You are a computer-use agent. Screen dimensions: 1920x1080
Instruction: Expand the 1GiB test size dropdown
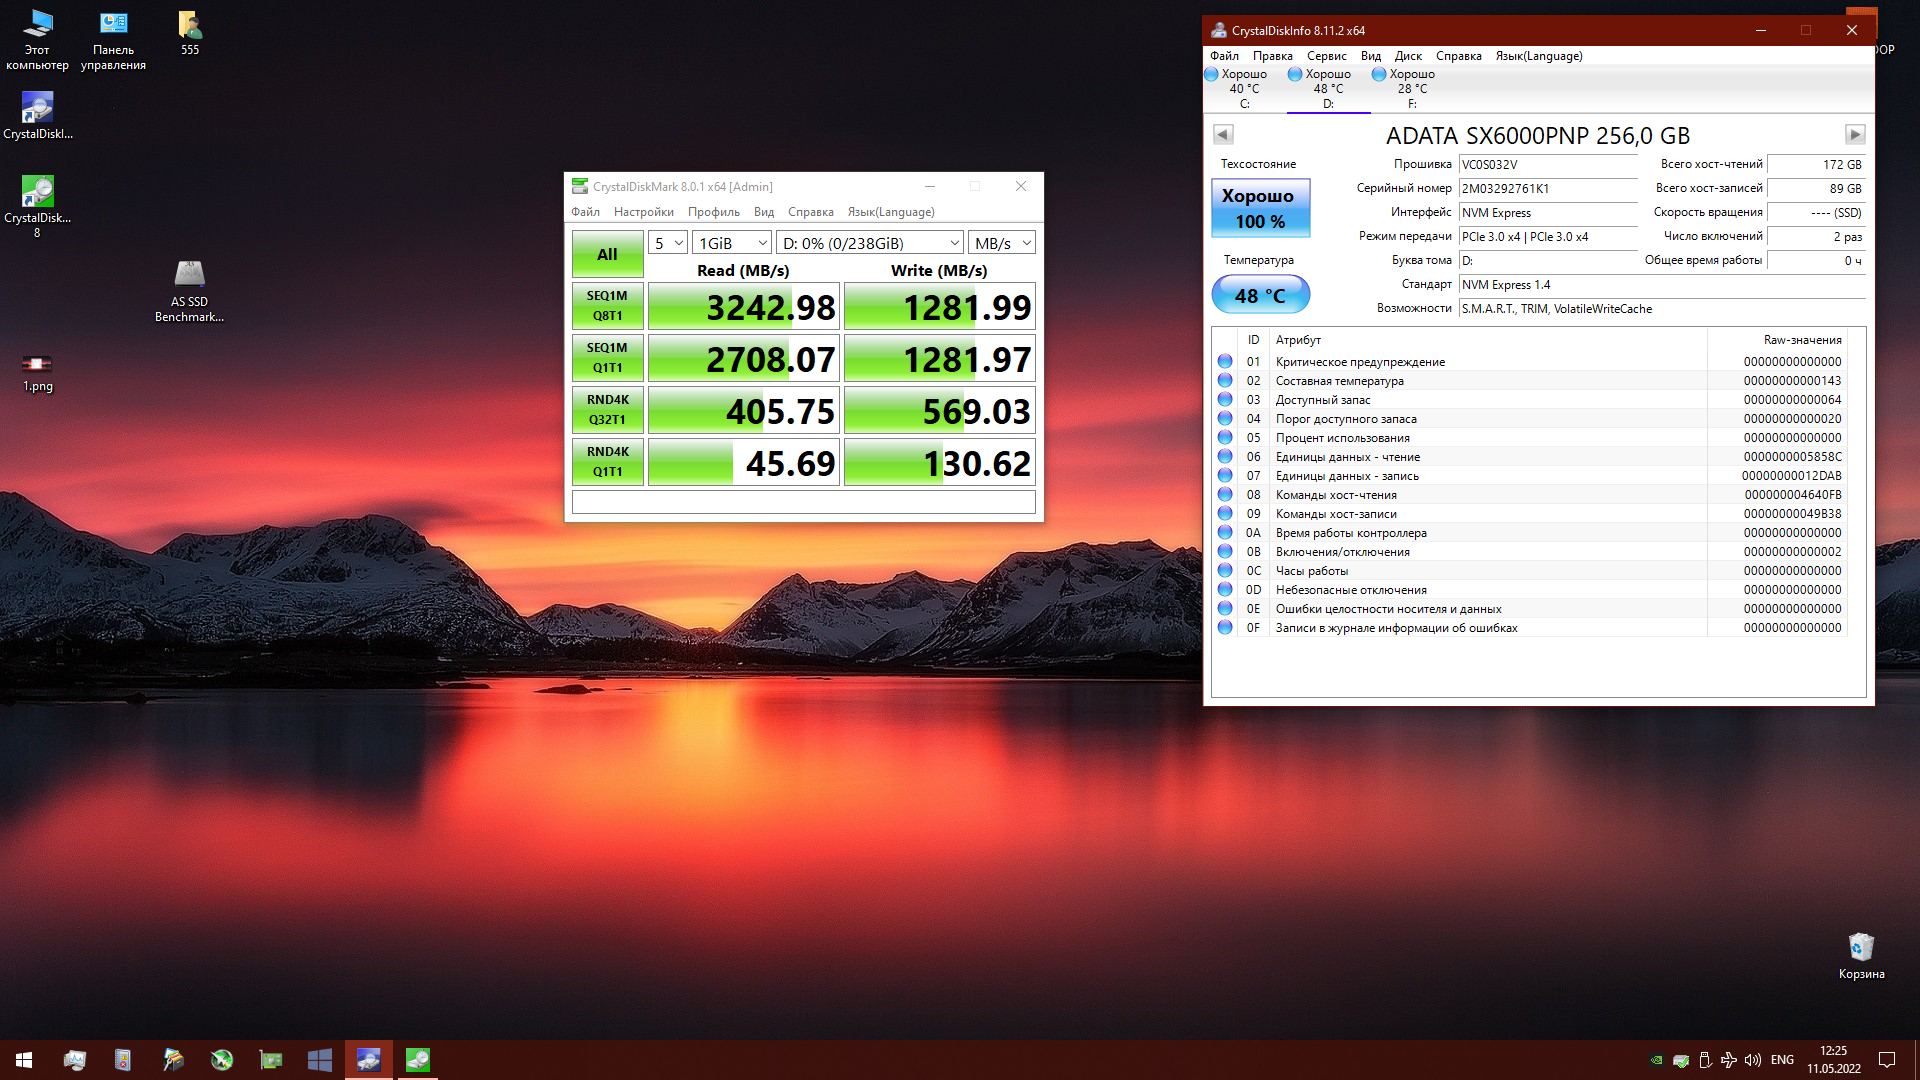pos(732,243)
